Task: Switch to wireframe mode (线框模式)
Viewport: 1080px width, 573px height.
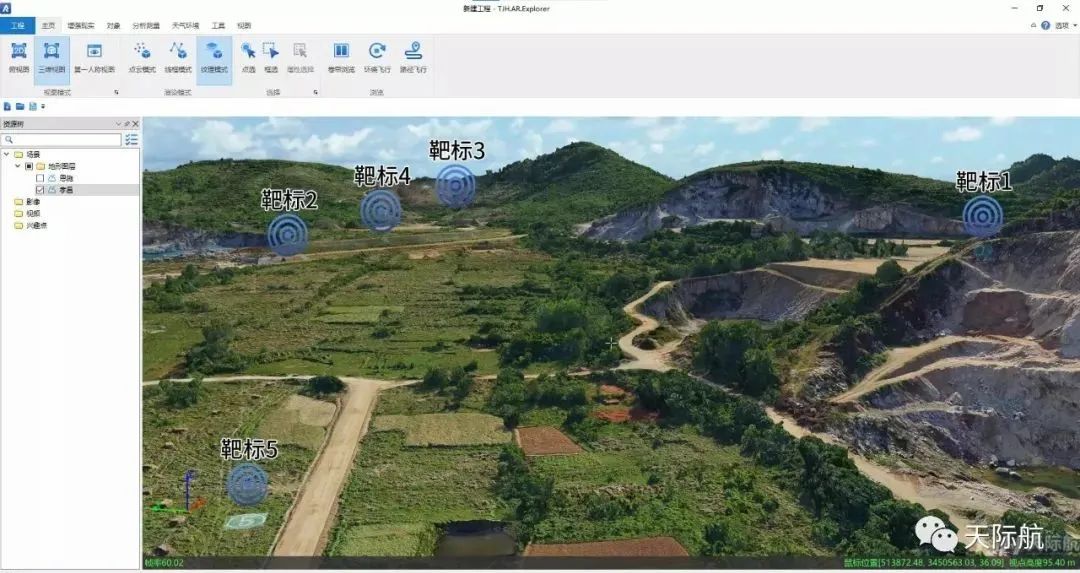Action: click(178, 56)
